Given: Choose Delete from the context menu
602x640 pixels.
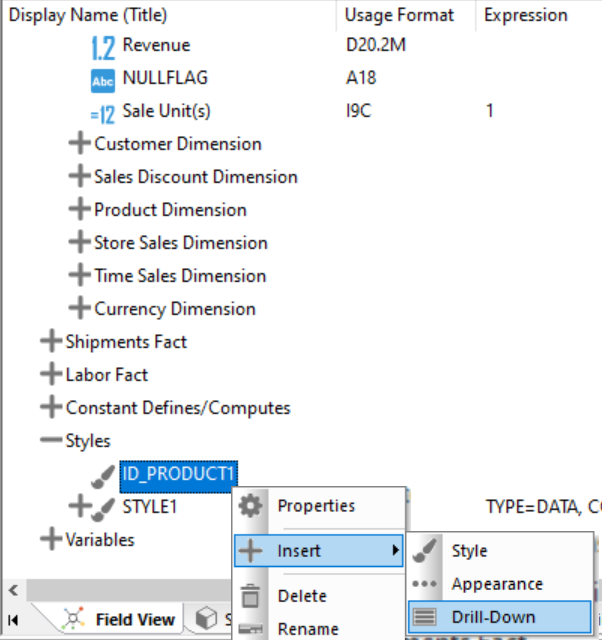Looking at the screenshot, I should 319,596.
